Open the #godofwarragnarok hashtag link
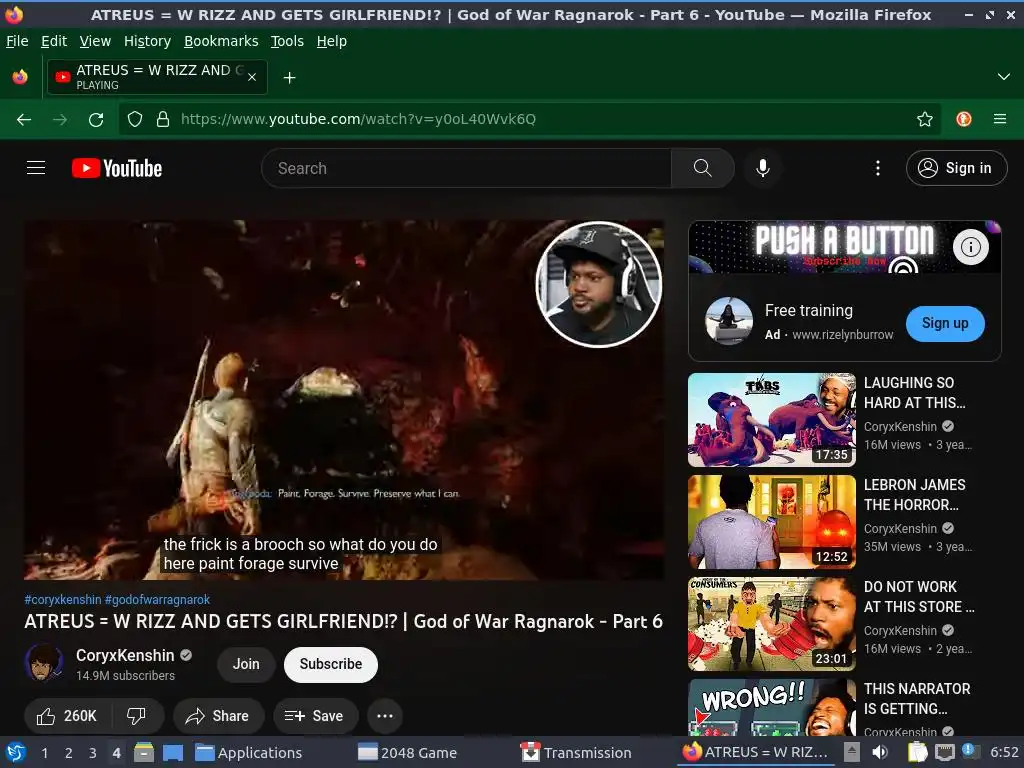Image resolution: width=1024 pixels, height=768 pixels. tap(157, 599)
